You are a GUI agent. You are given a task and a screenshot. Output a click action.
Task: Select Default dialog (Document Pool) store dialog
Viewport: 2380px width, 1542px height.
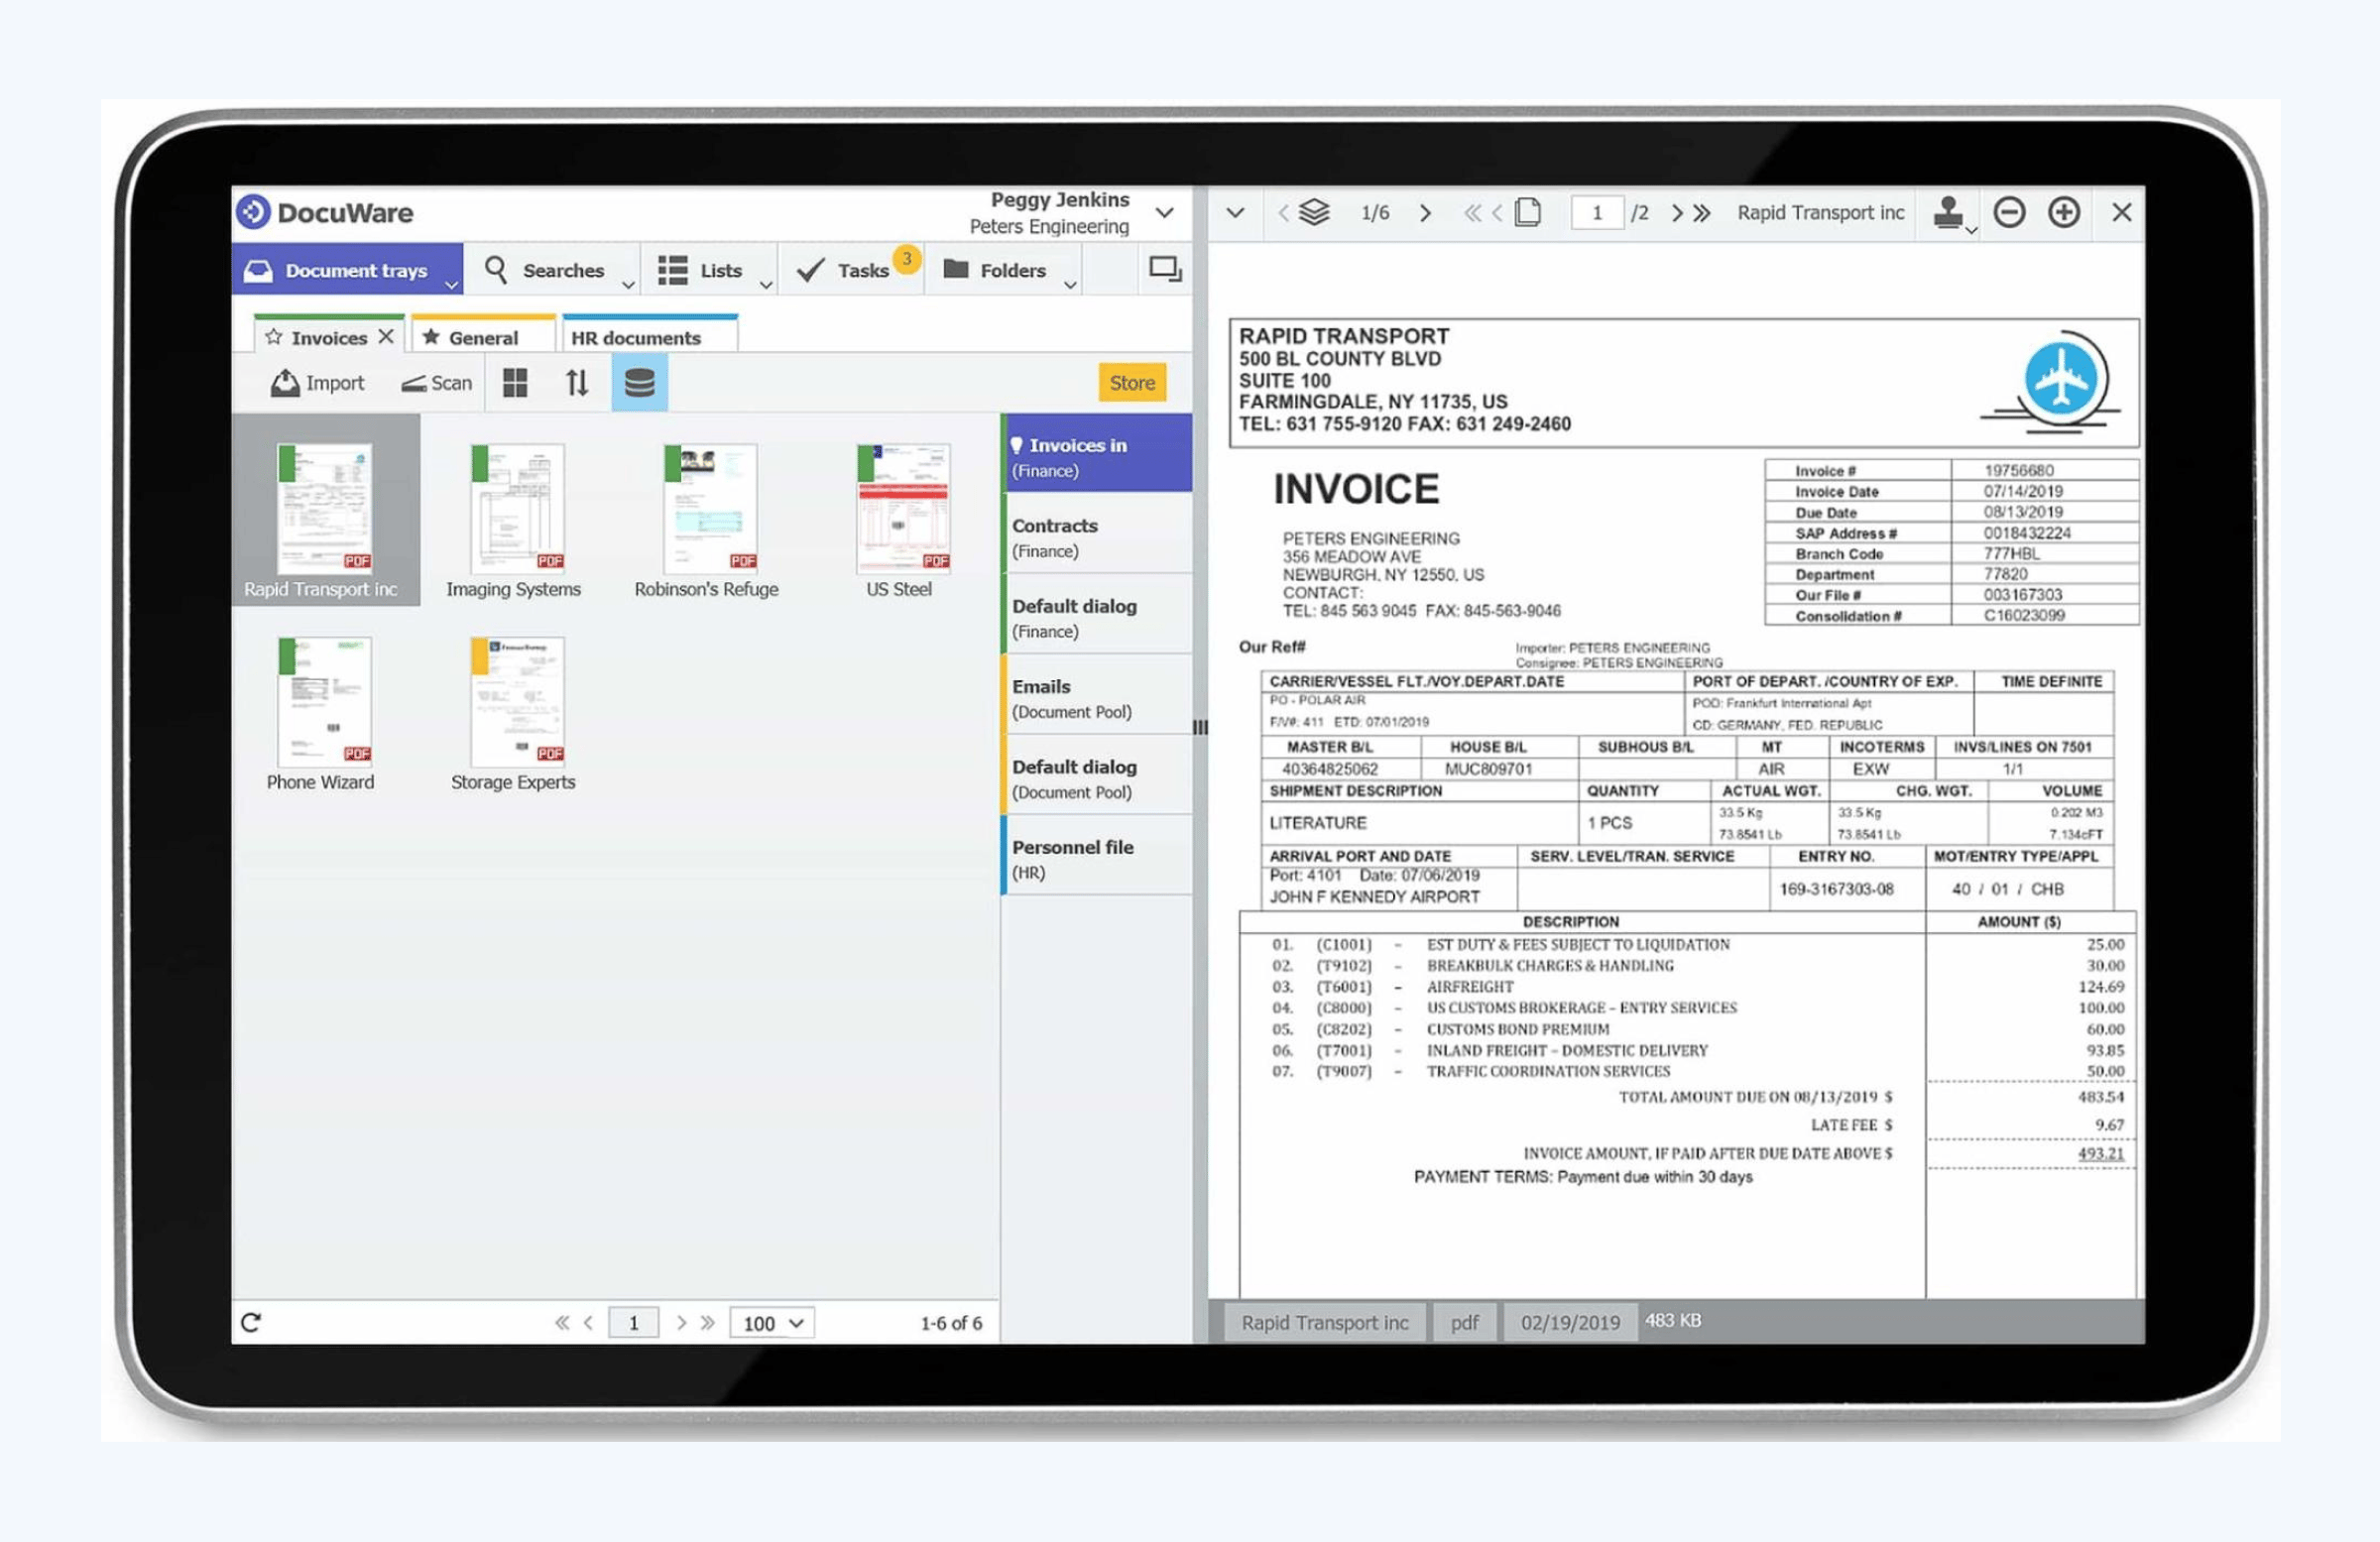pos(1097,775)
